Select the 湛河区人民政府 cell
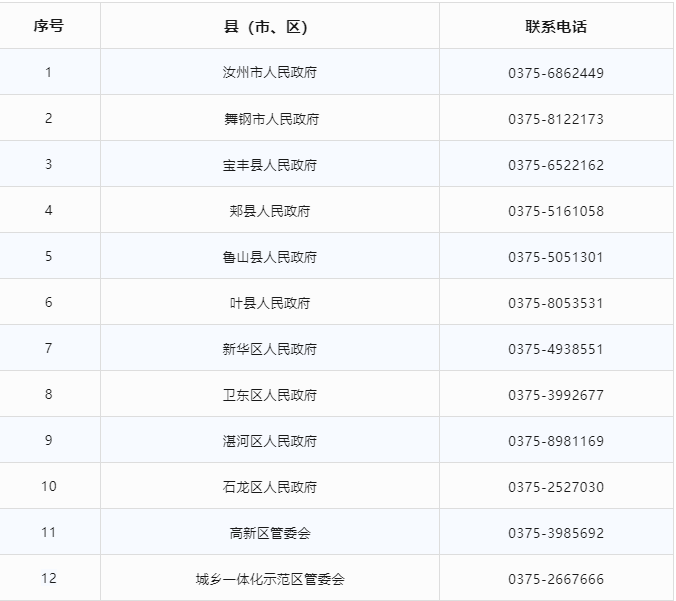The image size is (676, 601). point(270,441)
